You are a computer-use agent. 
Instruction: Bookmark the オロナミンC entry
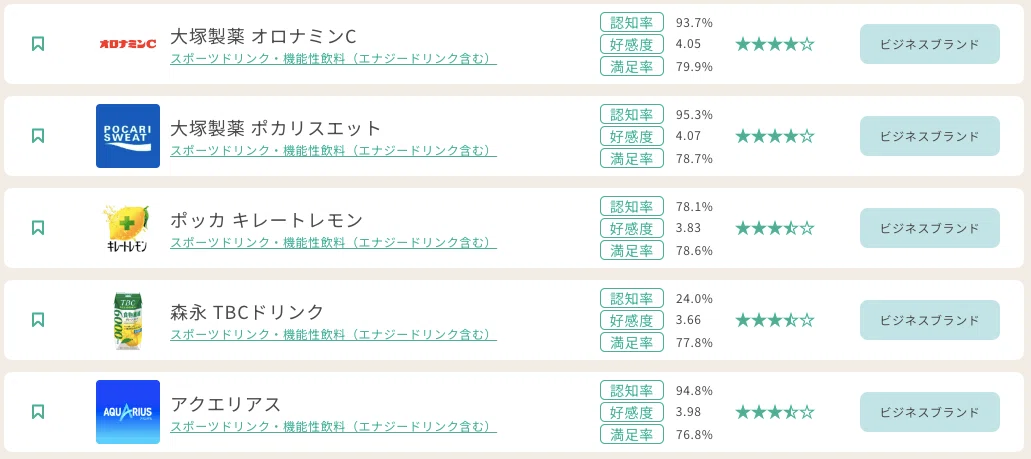pos(38,44)
